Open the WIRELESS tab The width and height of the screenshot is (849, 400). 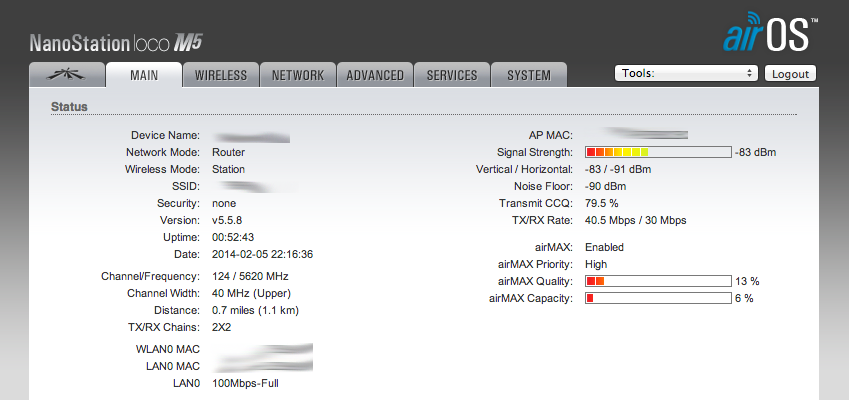click(221, 75)
